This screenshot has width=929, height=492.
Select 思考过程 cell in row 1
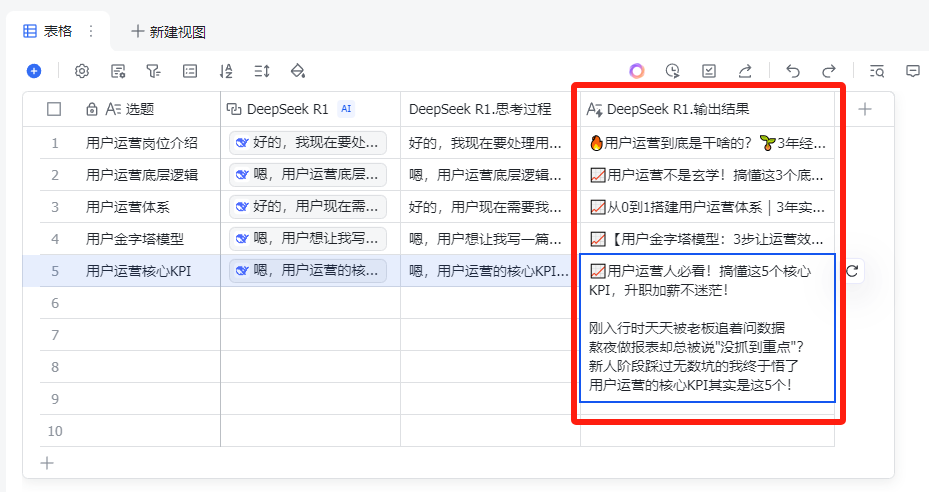(491, 143)
